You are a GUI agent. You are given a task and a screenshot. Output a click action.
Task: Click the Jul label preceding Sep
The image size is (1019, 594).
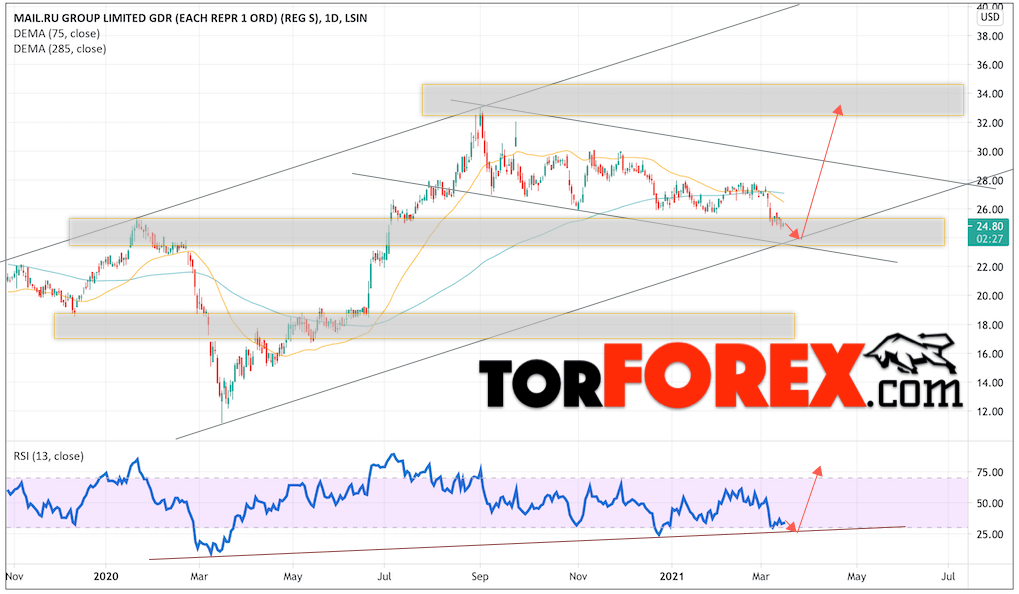point(384,576)
